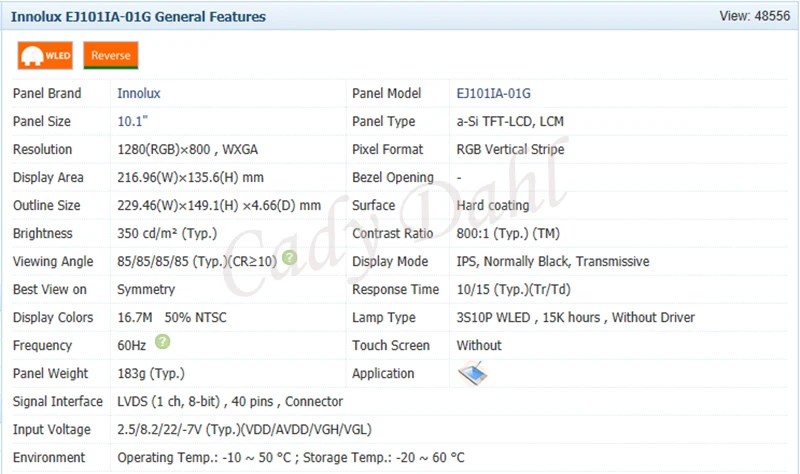Select the '60Hz' frequency value
Screen dimensions: 800x474
click(x=132, y=345)
